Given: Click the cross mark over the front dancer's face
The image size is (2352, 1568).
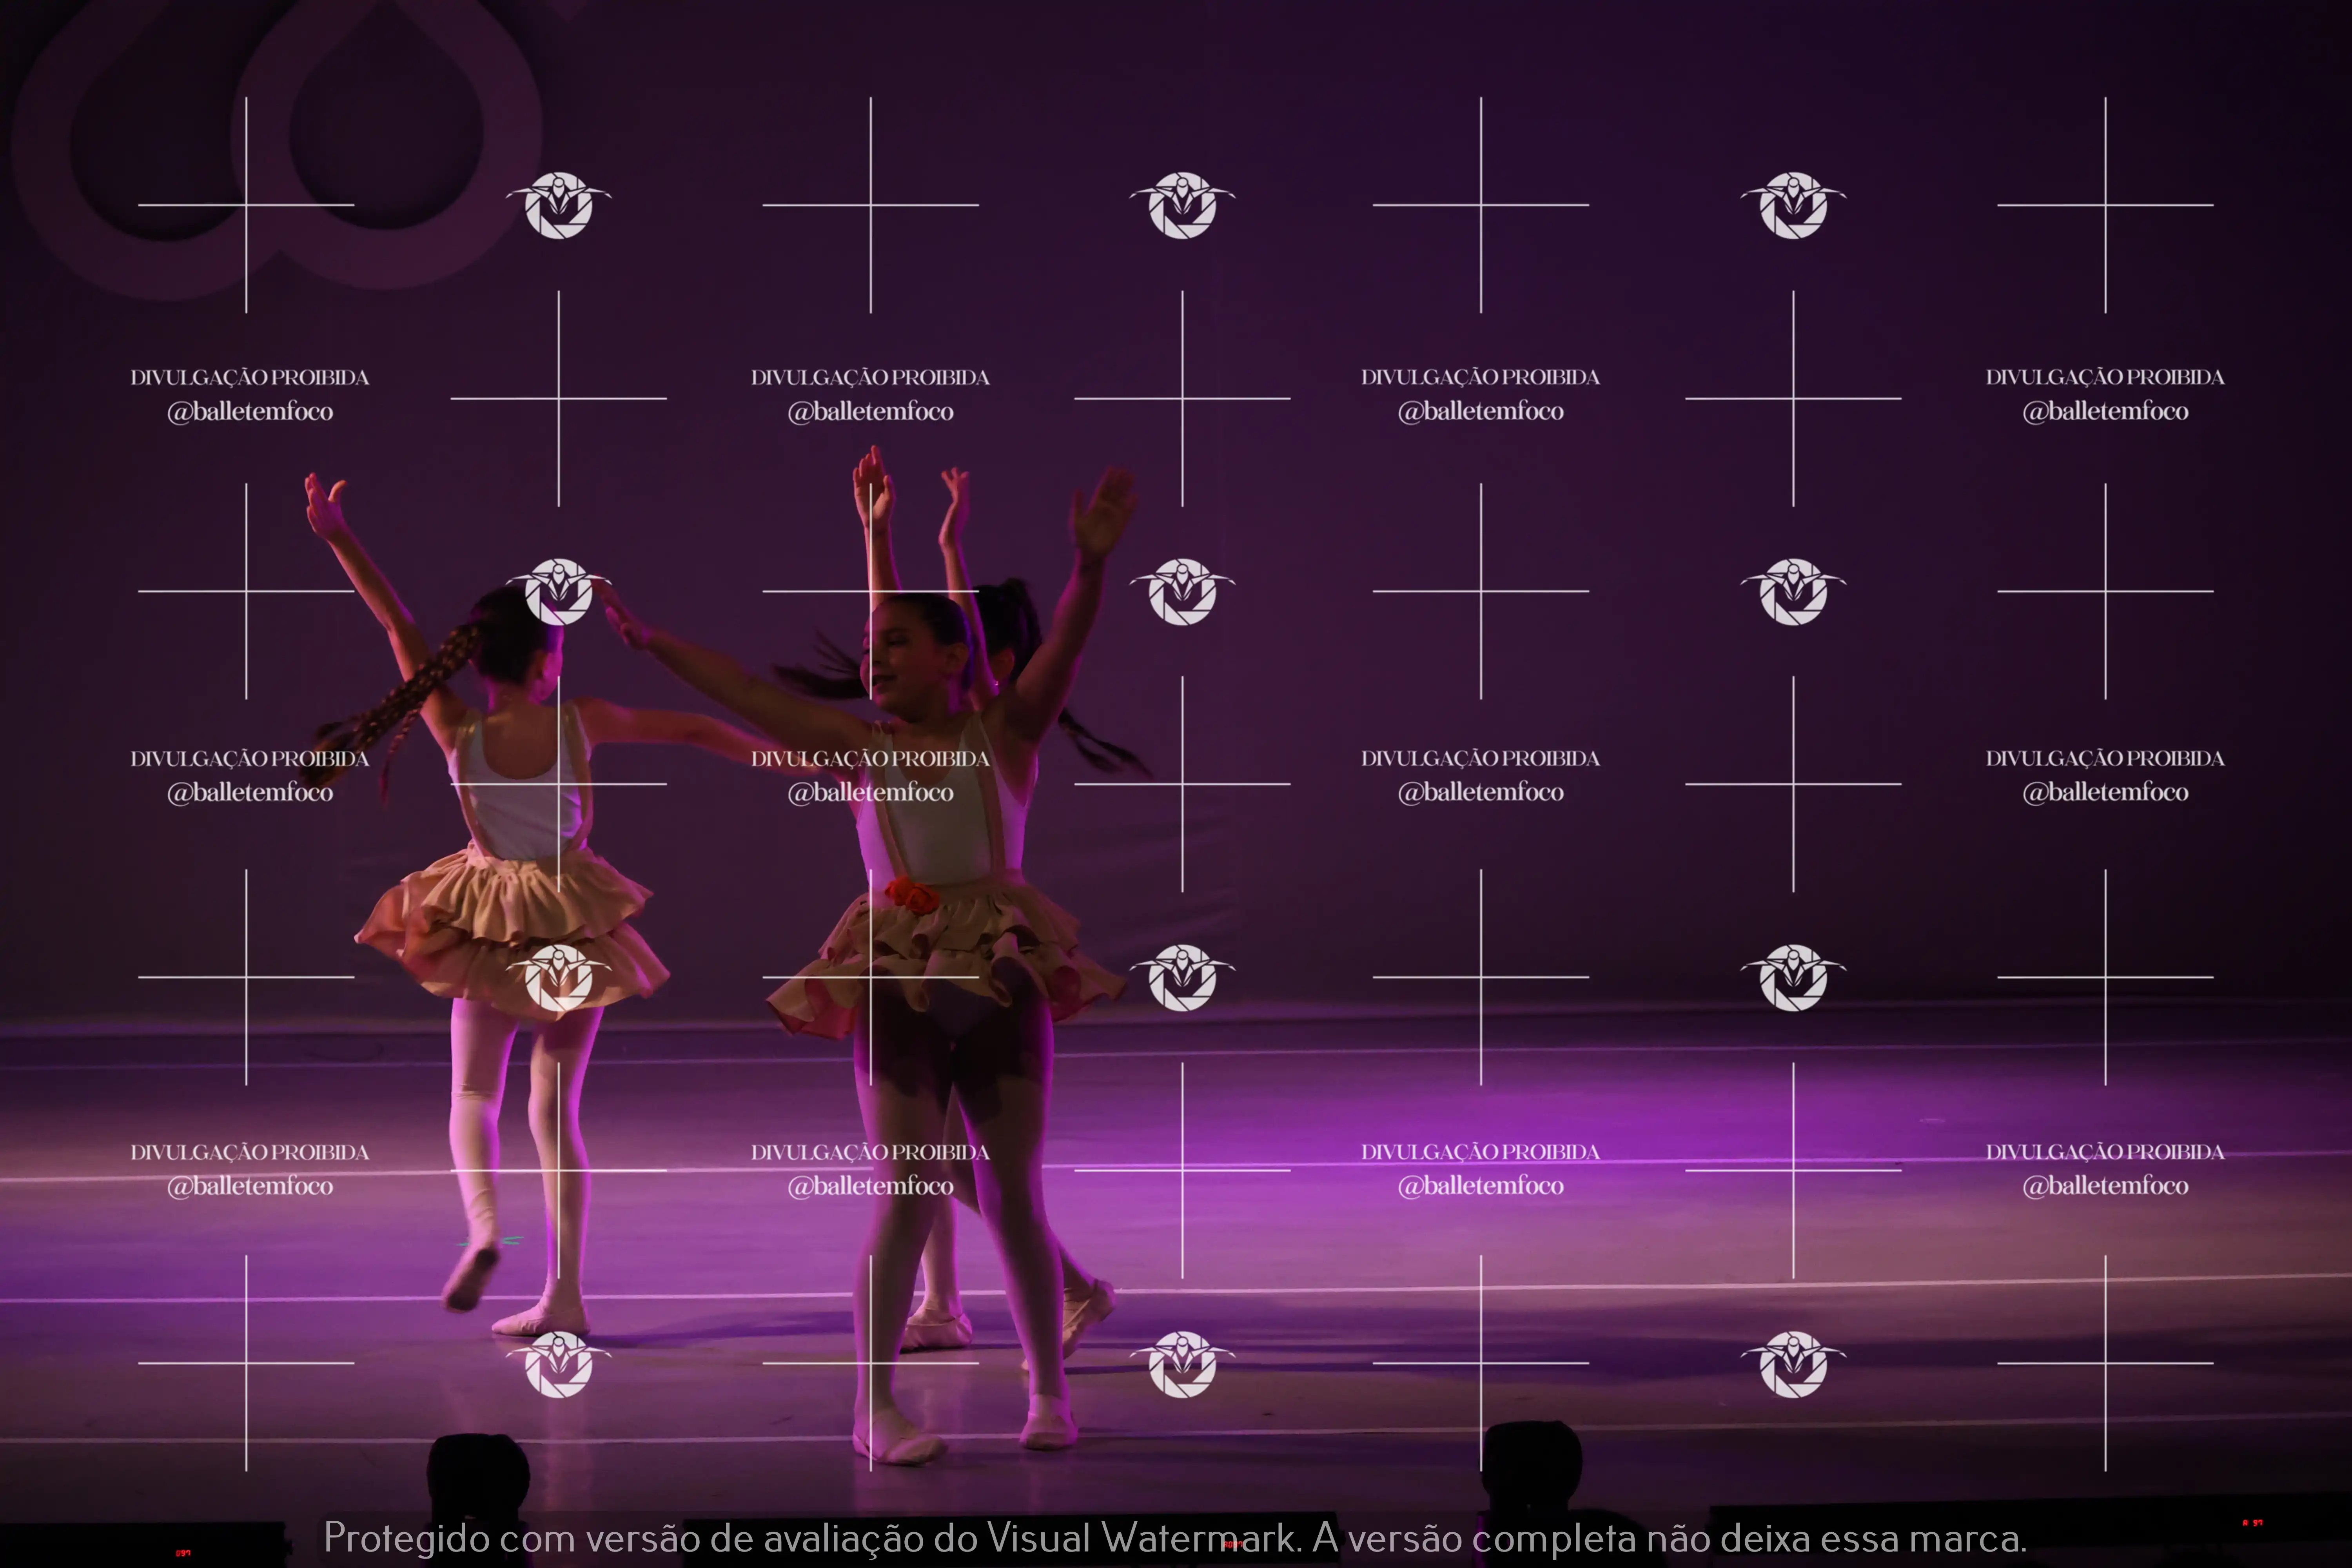Looking at the screenshot, I should pyautogui.click(x=870, y=591).
